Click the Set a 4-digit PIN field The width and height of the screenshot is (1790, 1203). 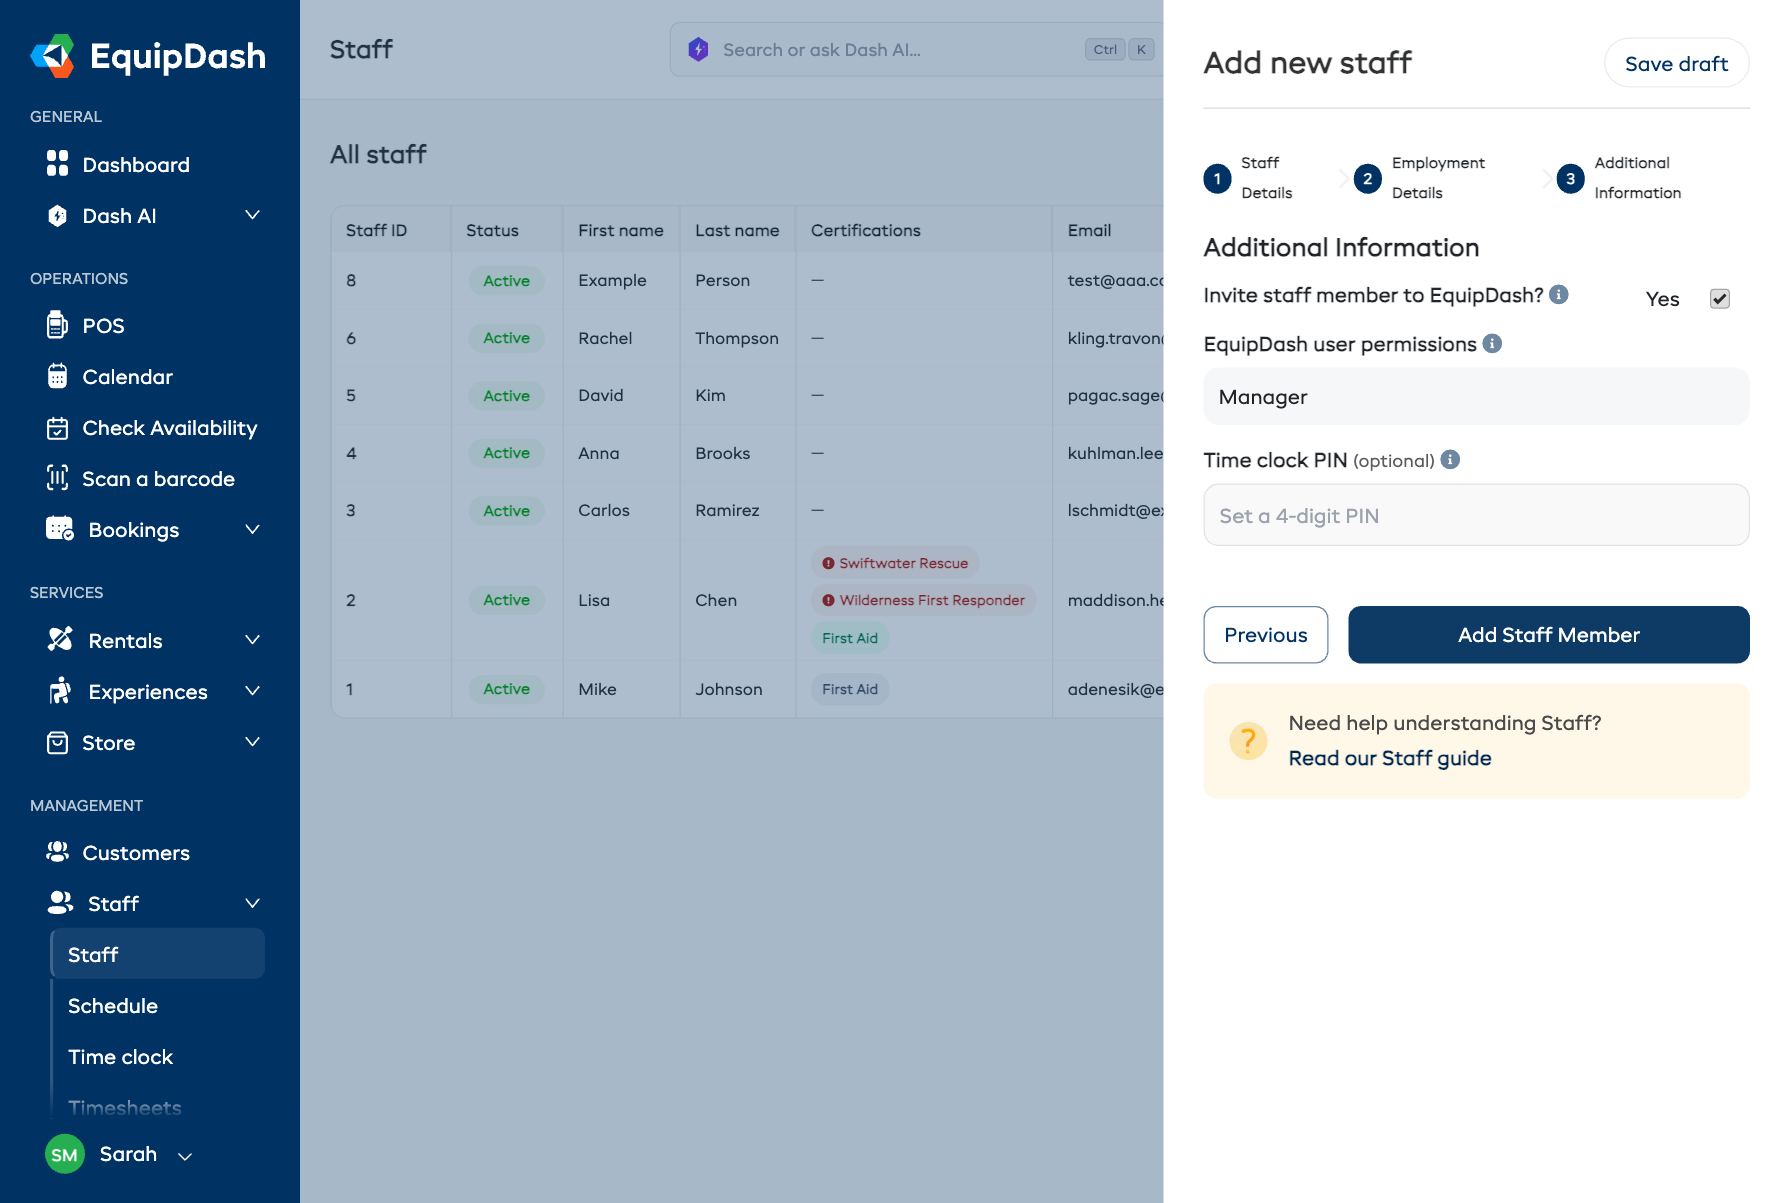pyautogui.click(x=1476, y=515)
